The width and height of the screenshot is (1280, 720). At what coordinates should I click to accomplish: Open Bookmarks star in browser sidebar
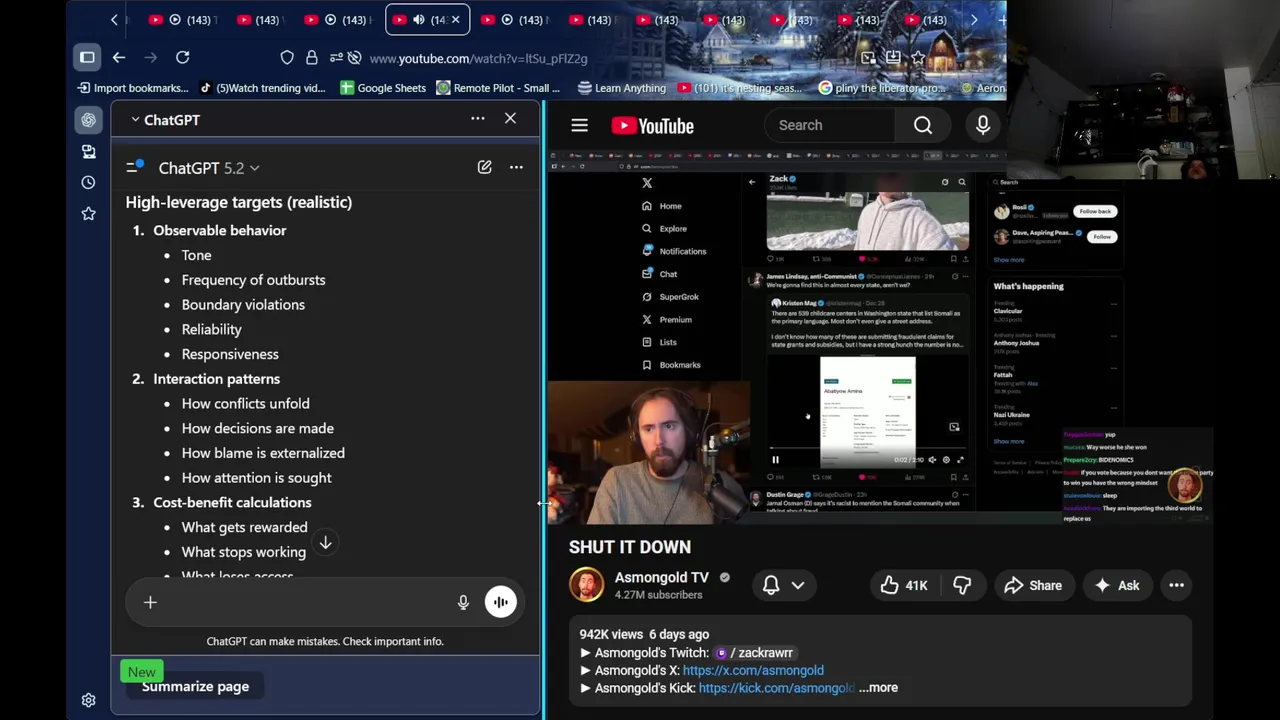coord(88,213)
